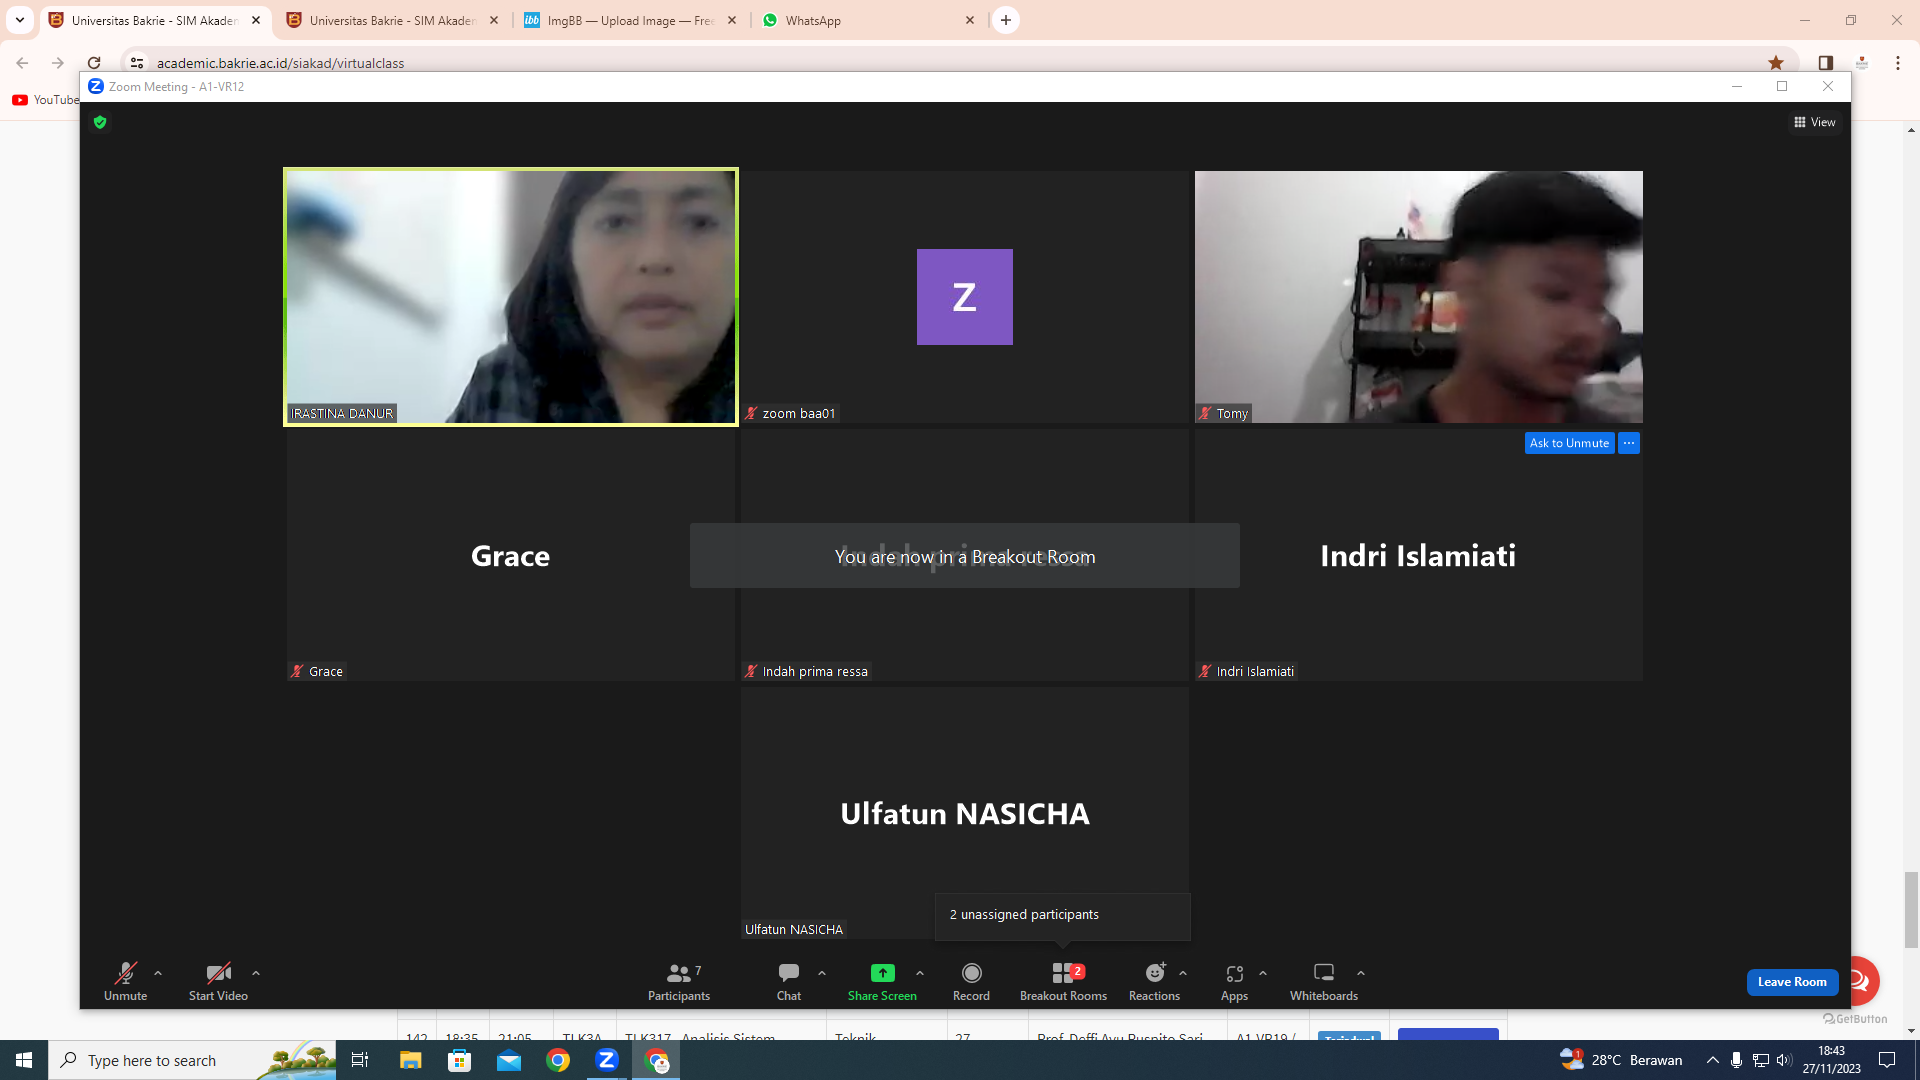The width and height of the screenshot is (1920, 1080).
Task: Close the WhatsApp browser tab
Action: [x=969, y=20]
